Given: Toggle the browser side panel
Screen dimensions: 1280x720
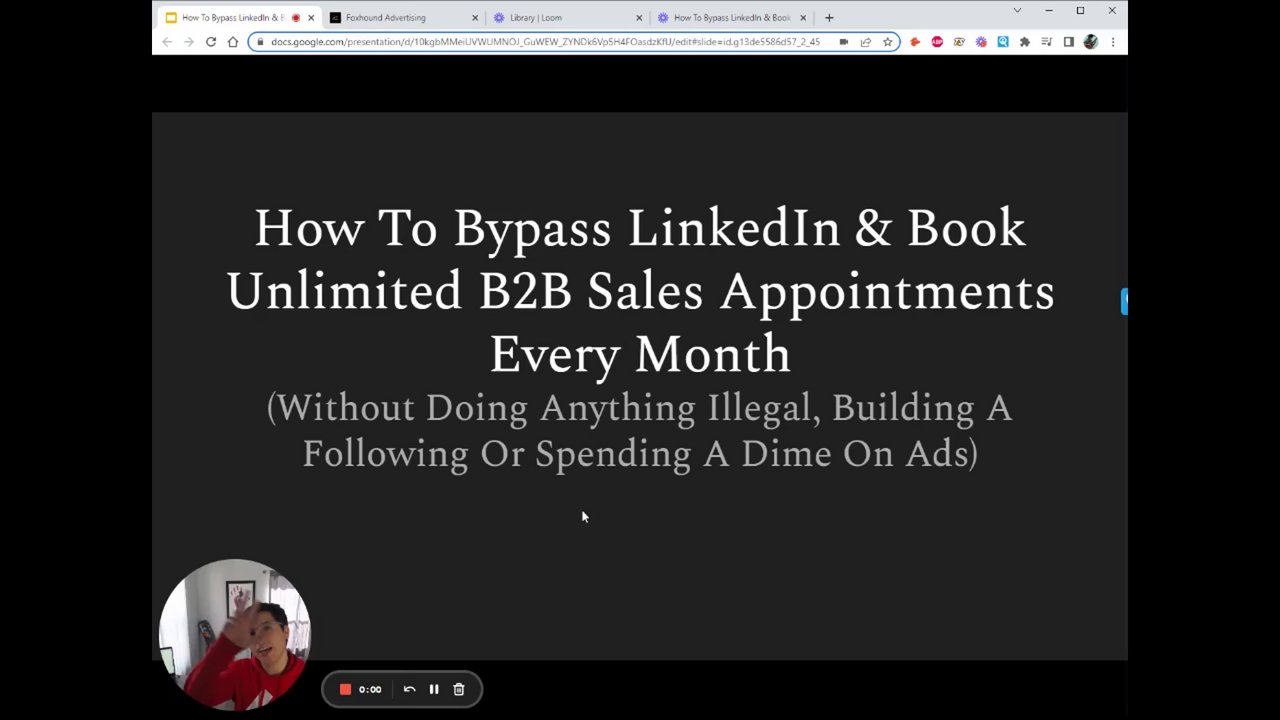Looking at the screenshot, I should click(1069, 42).
